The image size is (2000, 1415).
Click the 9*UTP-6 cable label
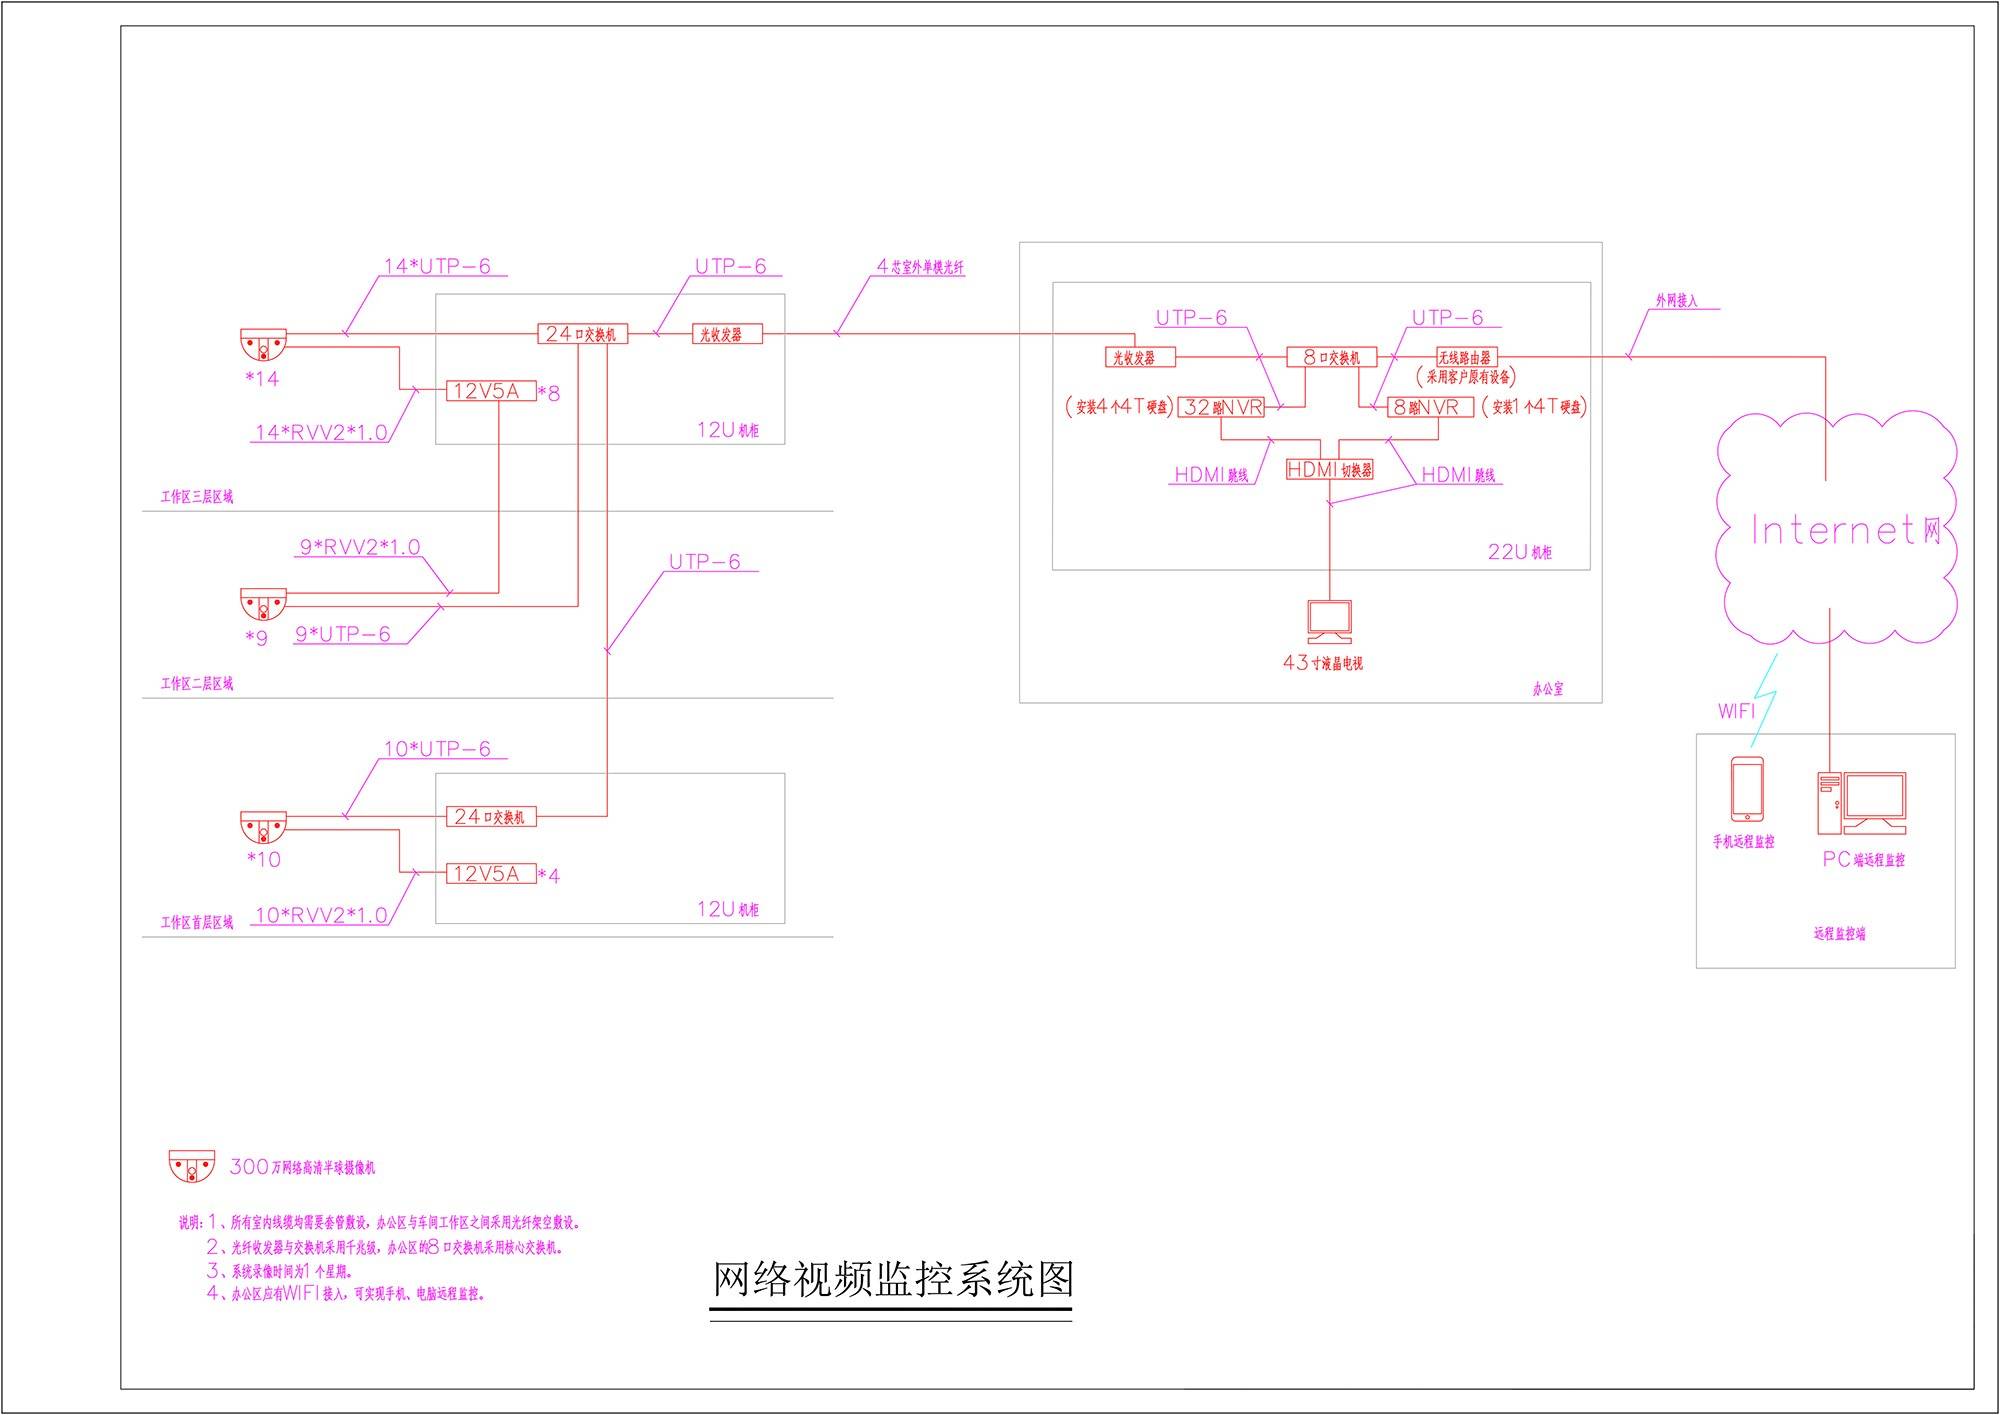click(343, 634)
